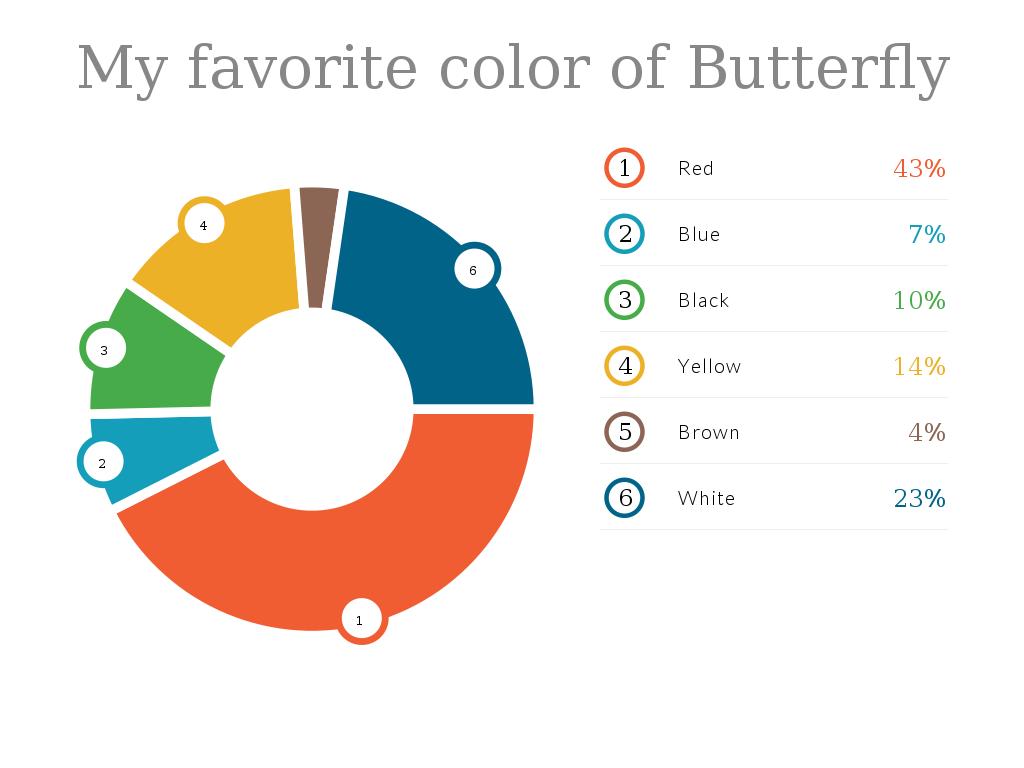Click the "Red" legend label
Screen dimensions: 1024x768
click(696, 168)
